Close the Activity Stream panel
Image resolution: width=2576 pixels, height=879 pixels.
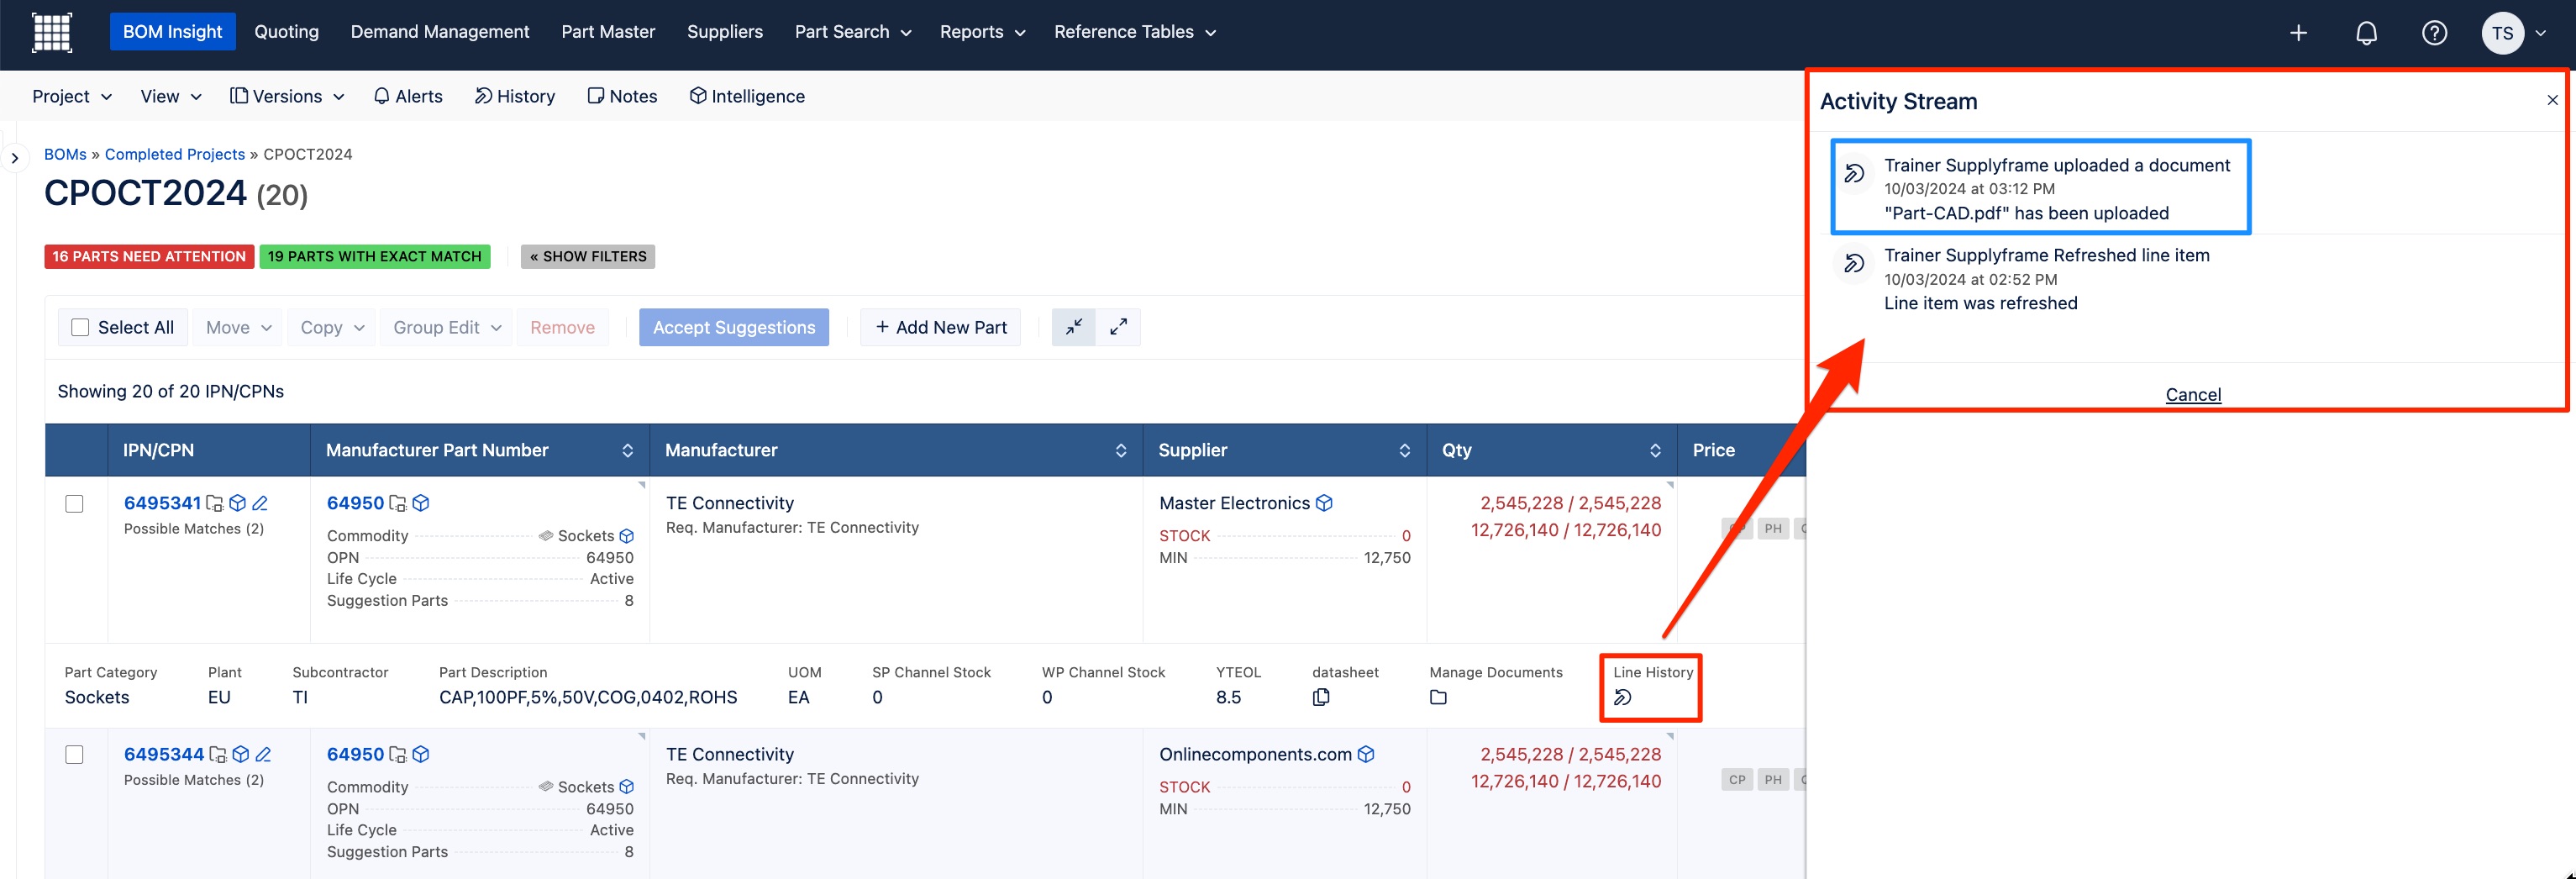(2552, 100)
